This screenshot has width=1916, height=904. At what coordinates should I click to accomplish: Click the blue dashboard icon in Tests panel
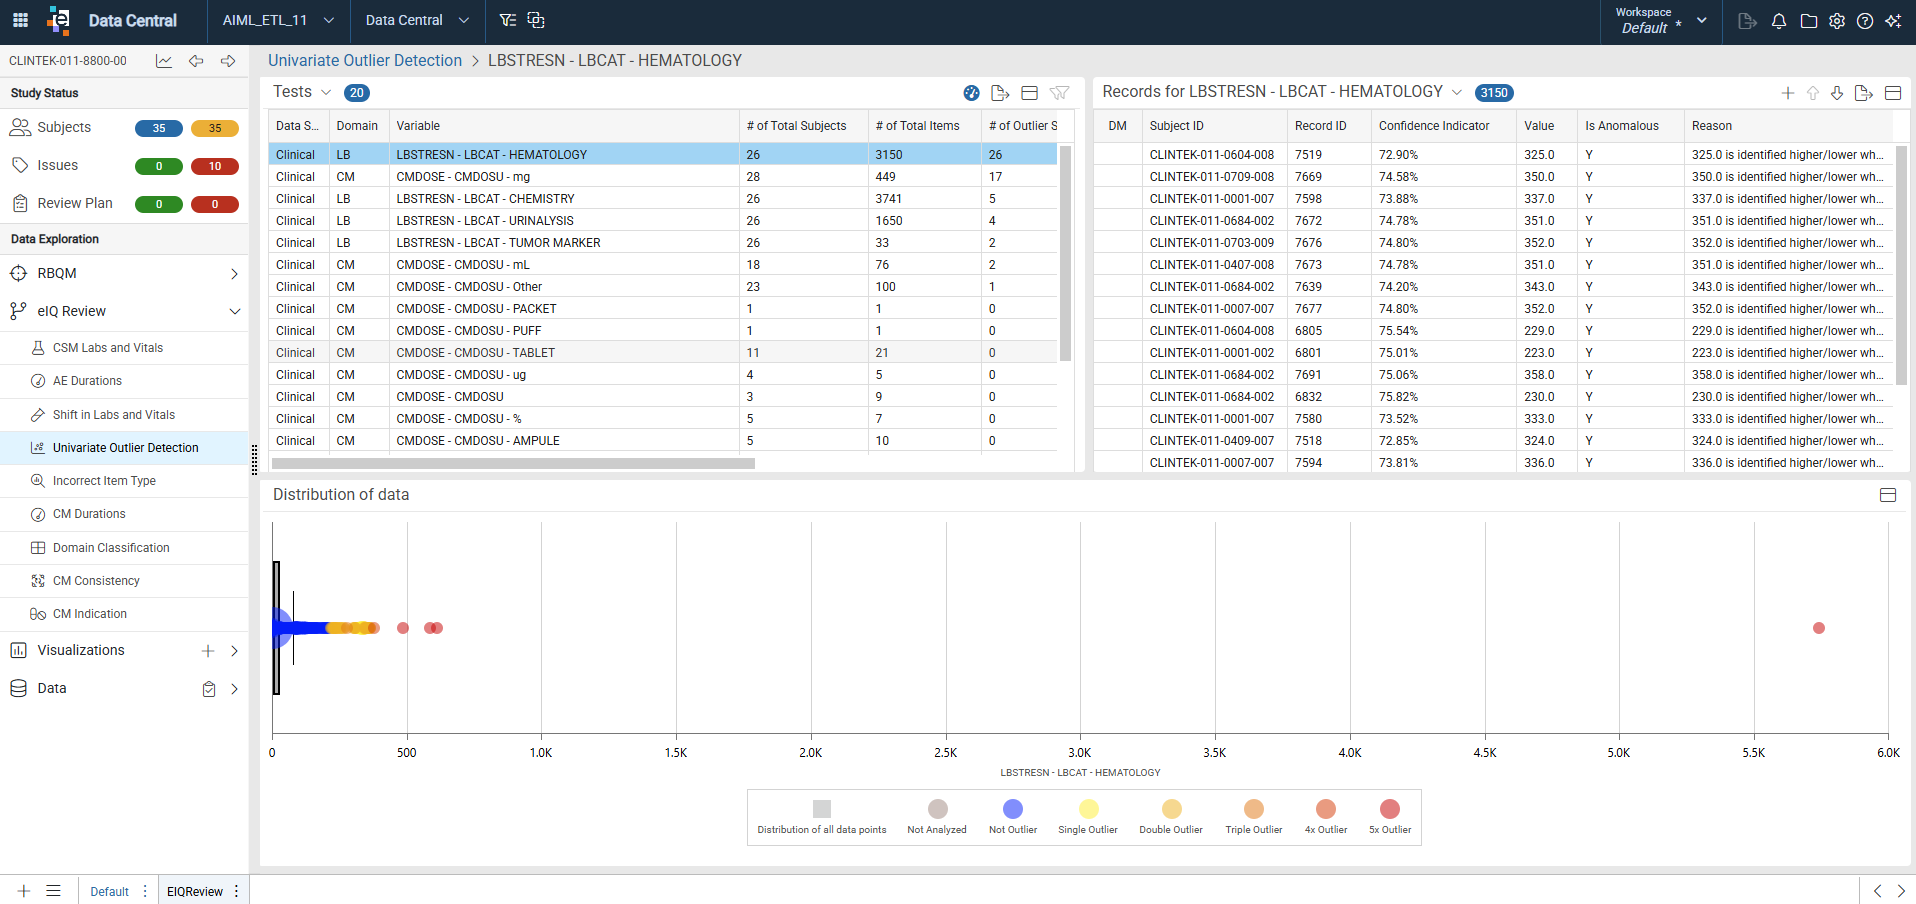pyautogui.click(x=971, y=93)
